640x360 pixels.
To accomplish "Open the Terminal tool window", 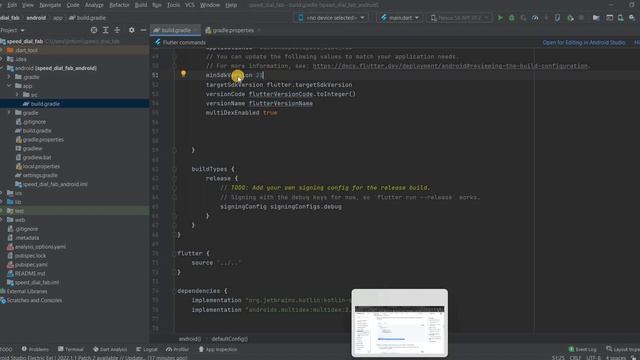I will (71, 349).
